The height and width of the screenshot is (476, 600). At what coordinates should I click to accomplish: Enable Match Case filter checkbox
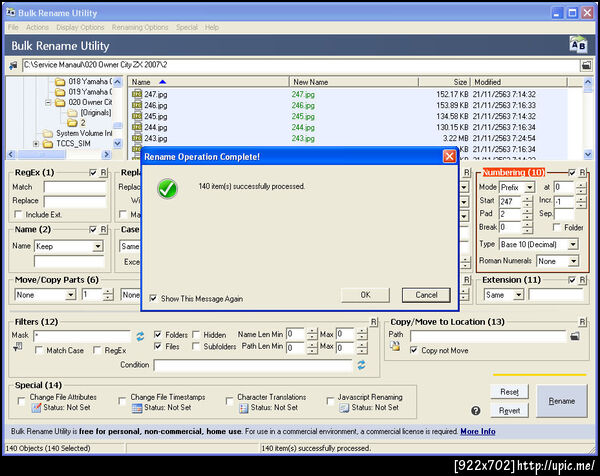tap(39, 350)
